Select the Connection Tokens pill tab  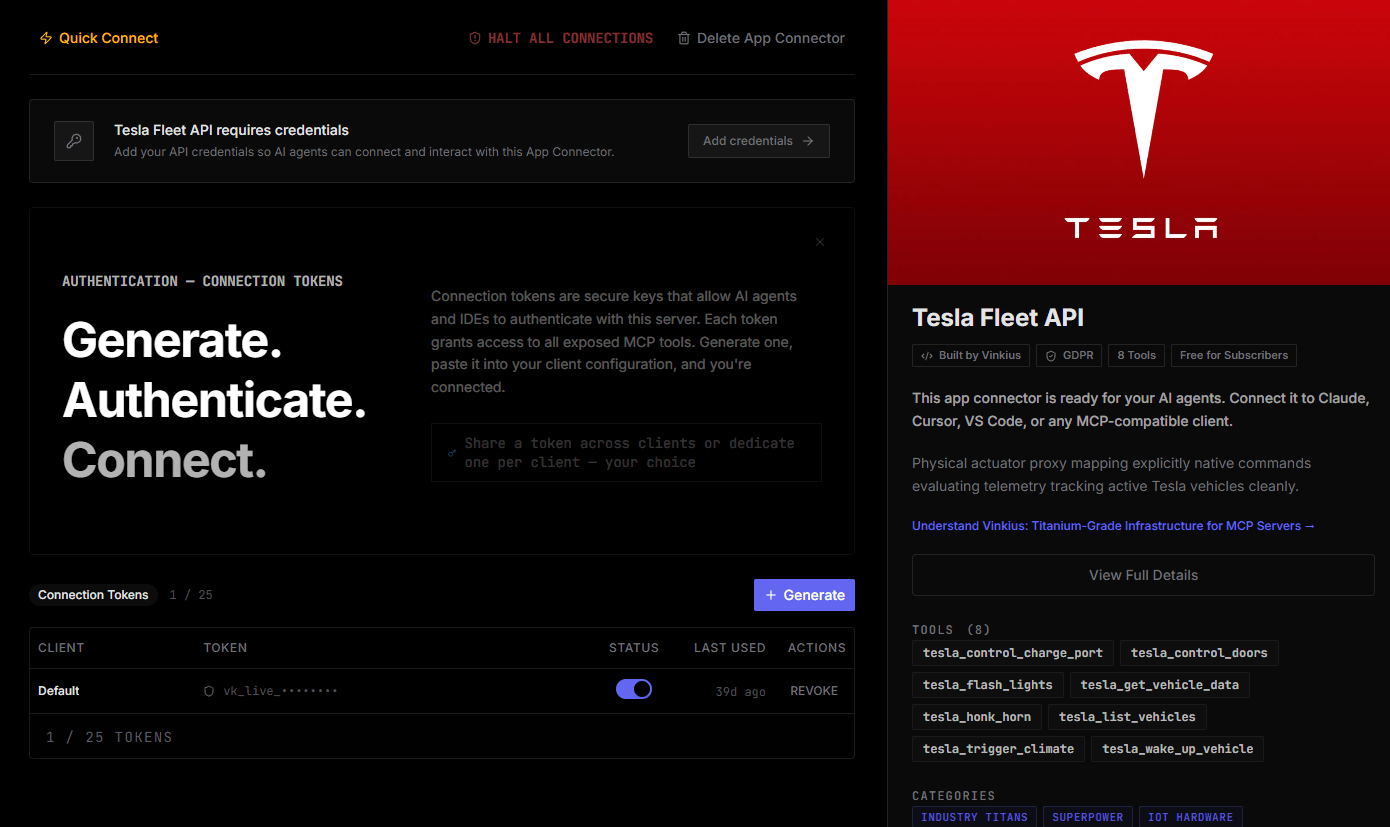point(93,595)
